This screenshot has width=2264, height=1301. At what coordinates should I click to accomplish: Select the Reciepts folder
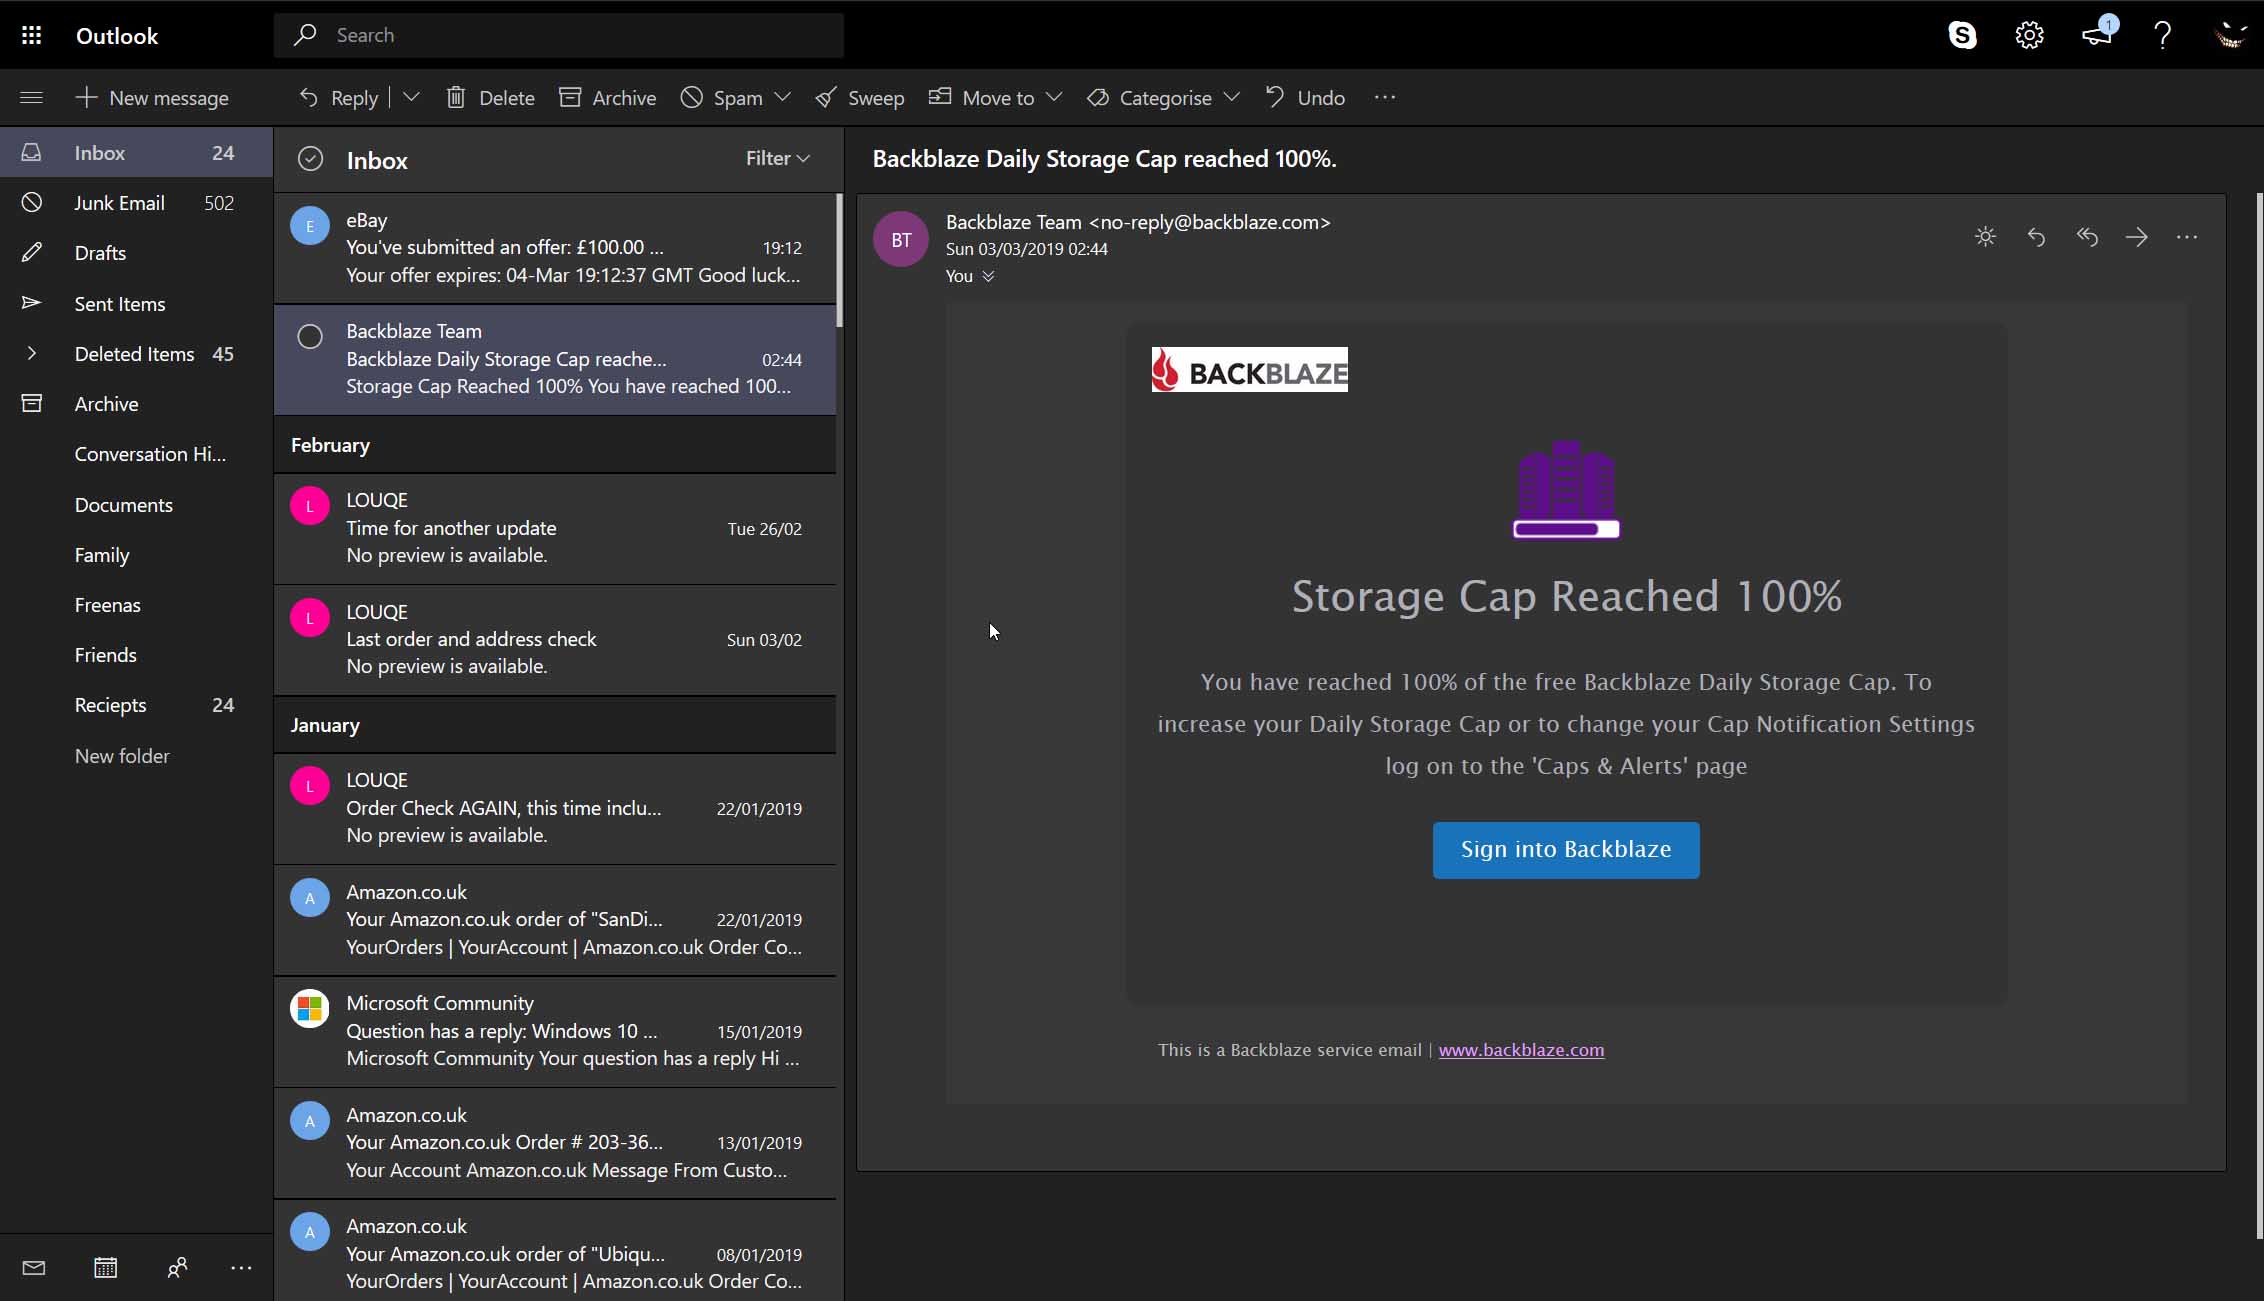[110, 705]
